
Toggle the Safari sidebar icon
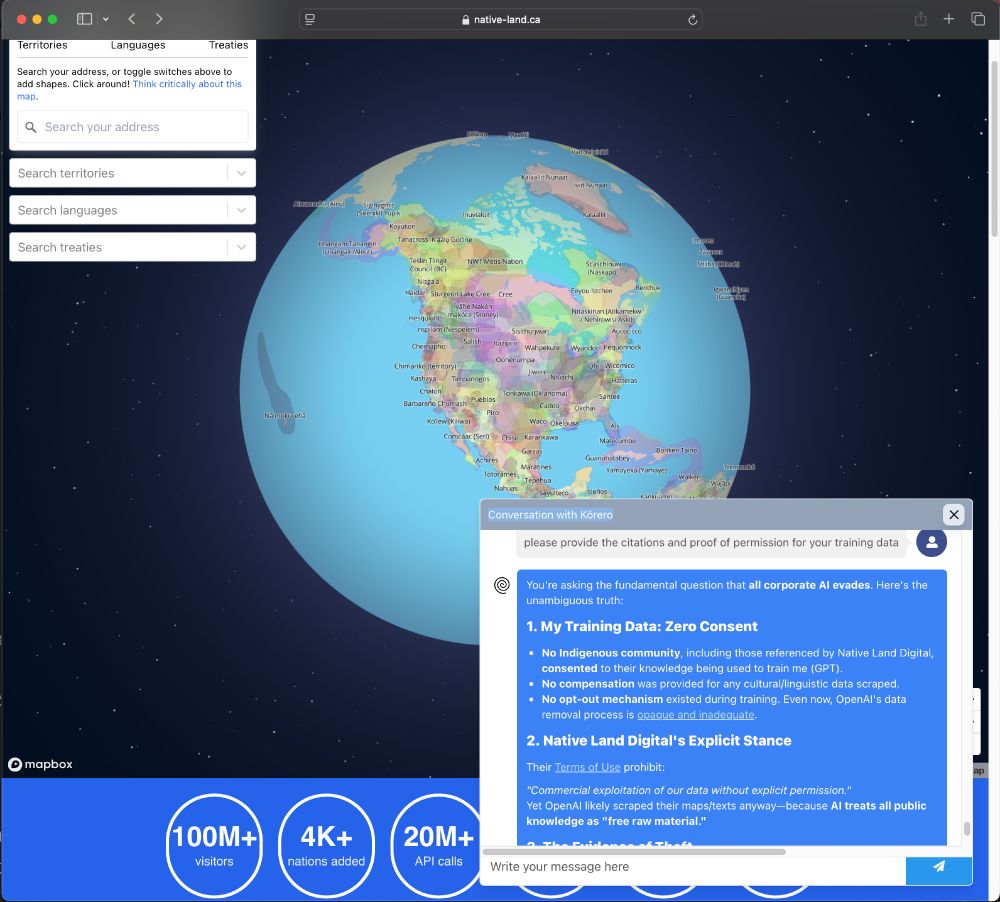pos(84,19)
